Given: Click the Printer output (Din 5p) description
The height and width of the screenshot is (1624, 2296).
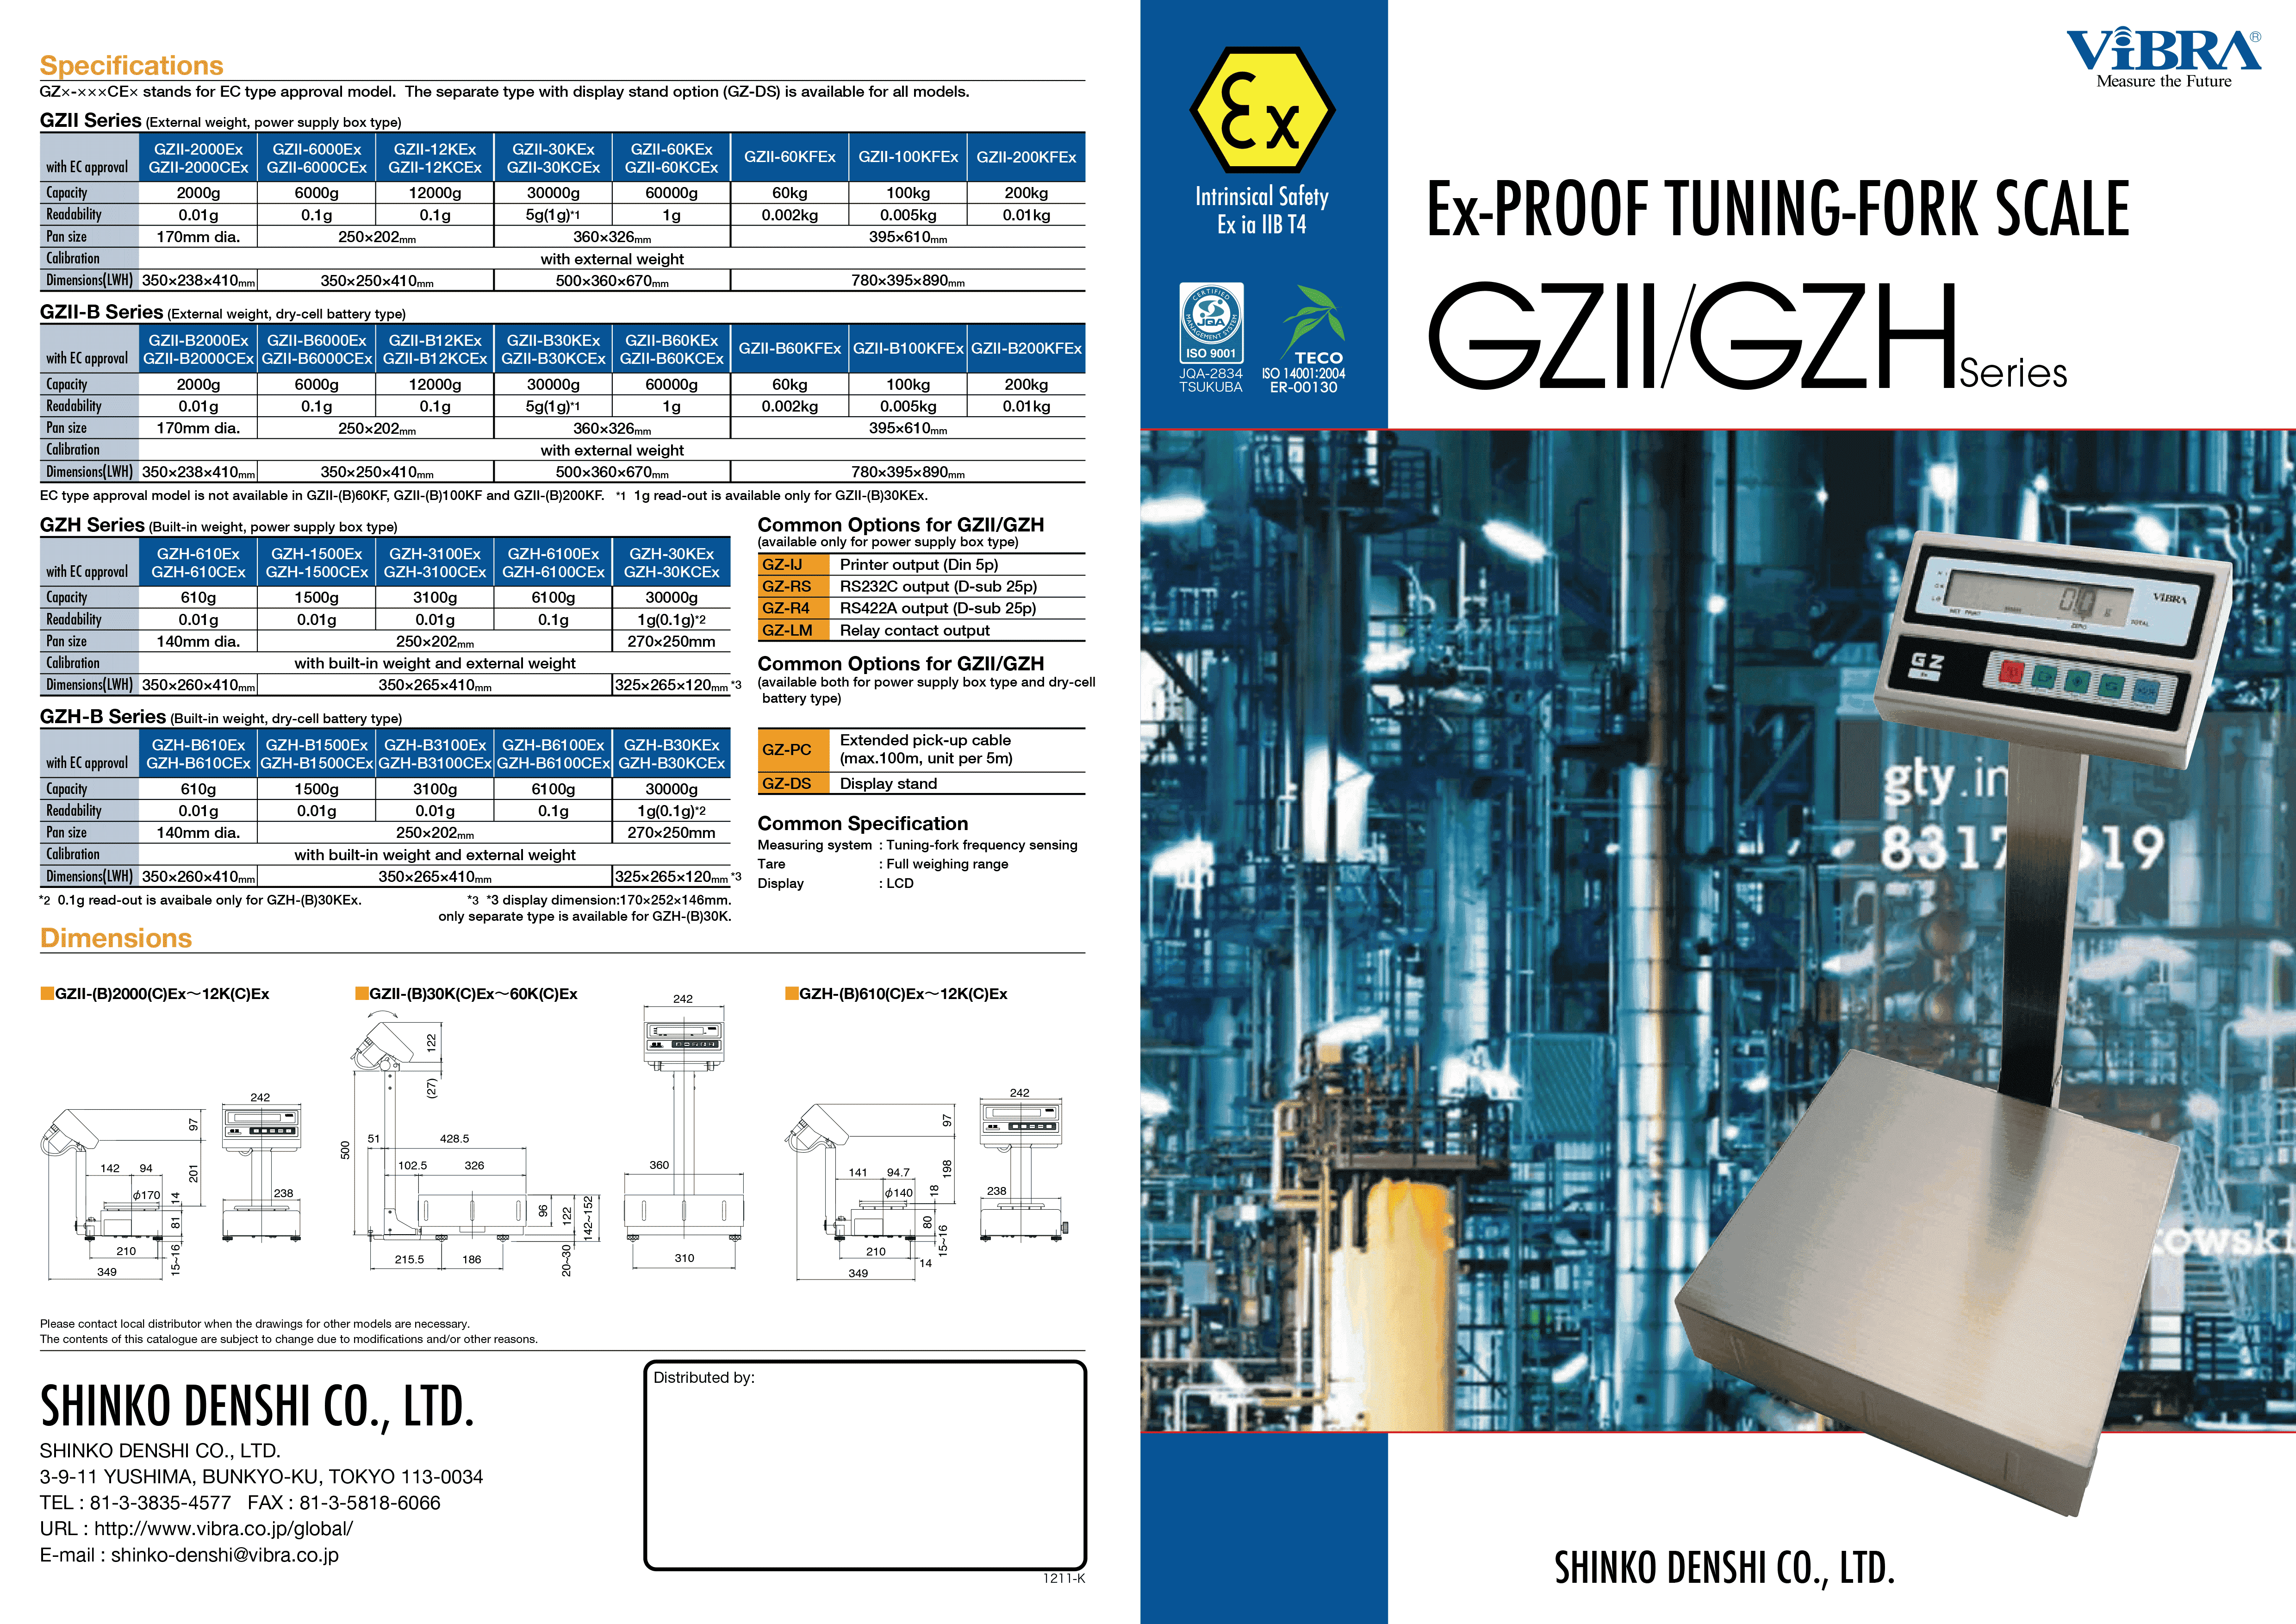Looking at the screenshot, I should 919,565.
